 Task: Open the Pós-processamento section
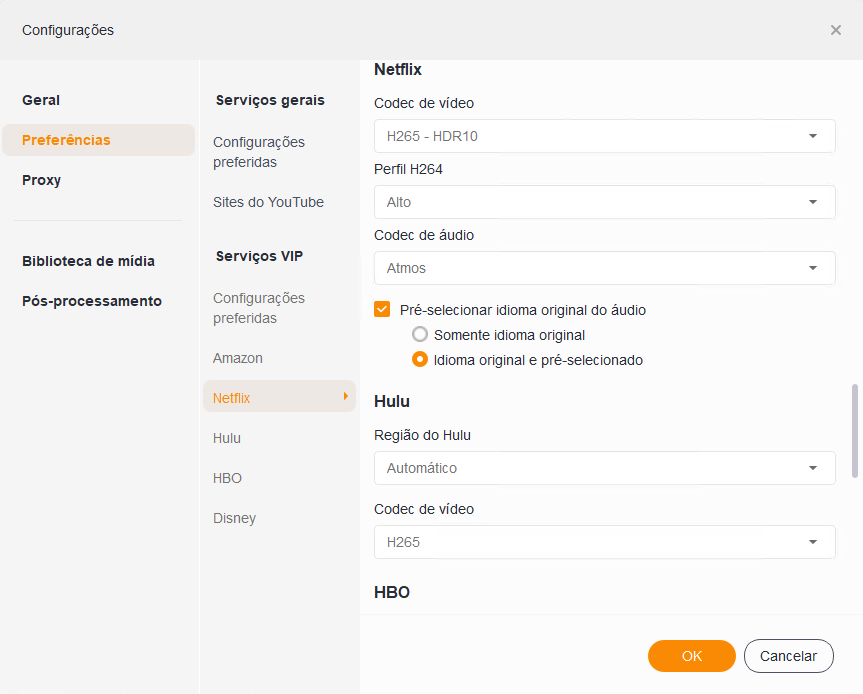92,301
